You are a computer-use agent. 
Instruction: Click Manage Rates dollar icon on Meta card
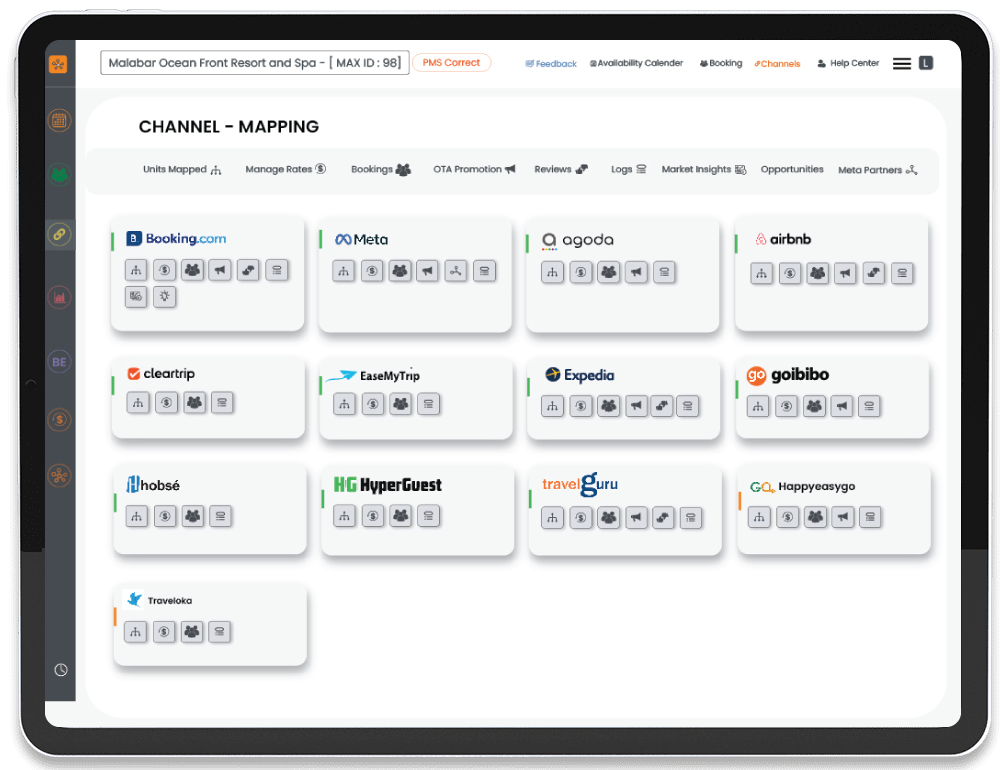[372, 271]
